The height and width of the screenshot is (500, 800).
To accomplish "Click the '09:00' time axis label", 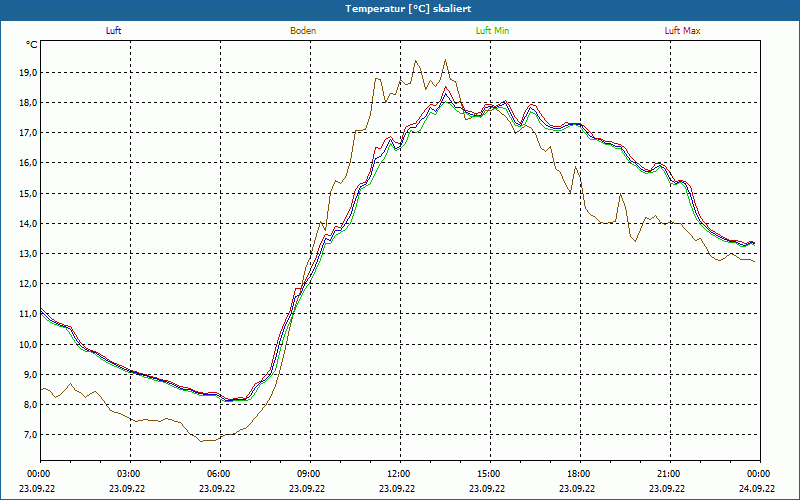I will click(x=310, y=473).
